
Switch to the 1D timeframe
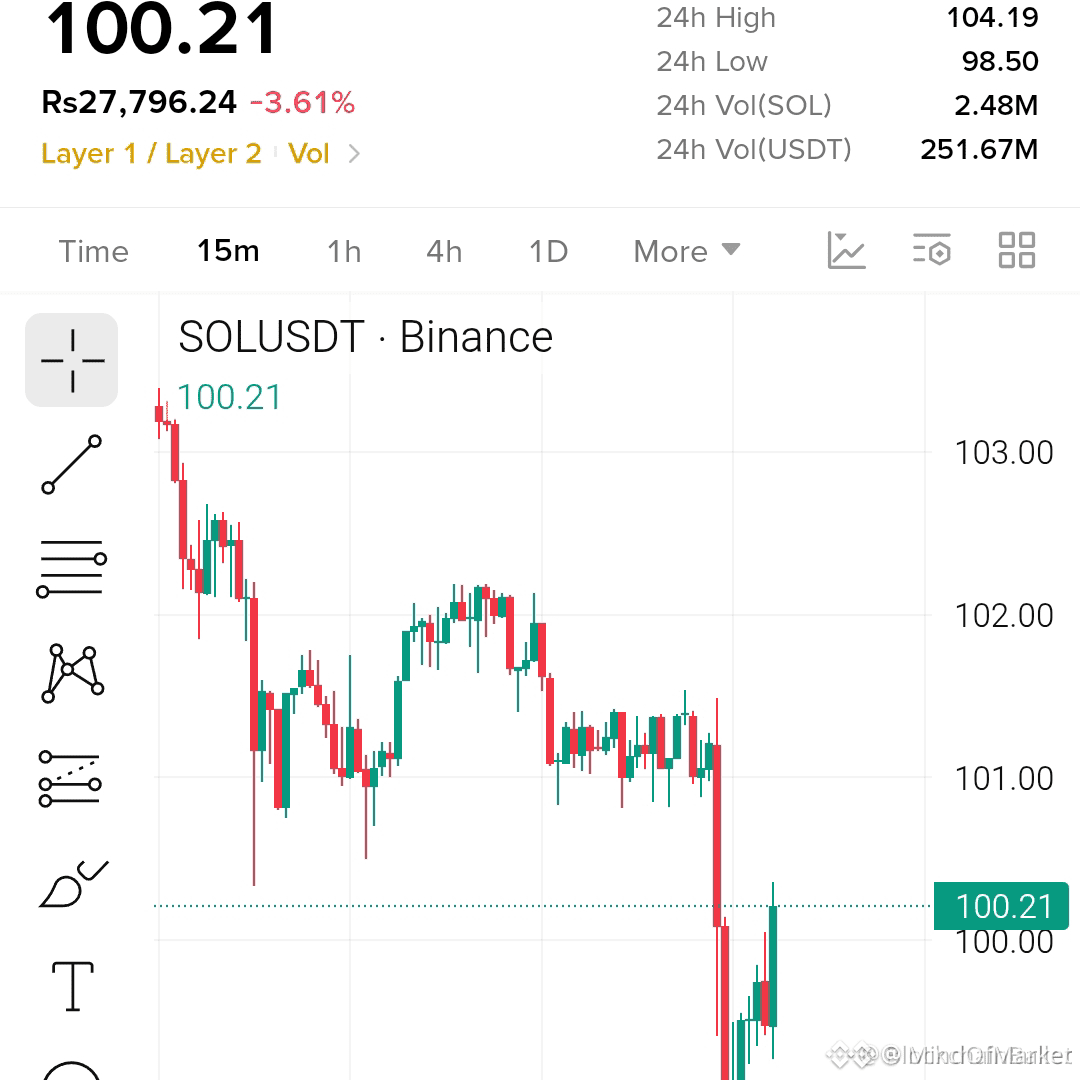point(548,251)
